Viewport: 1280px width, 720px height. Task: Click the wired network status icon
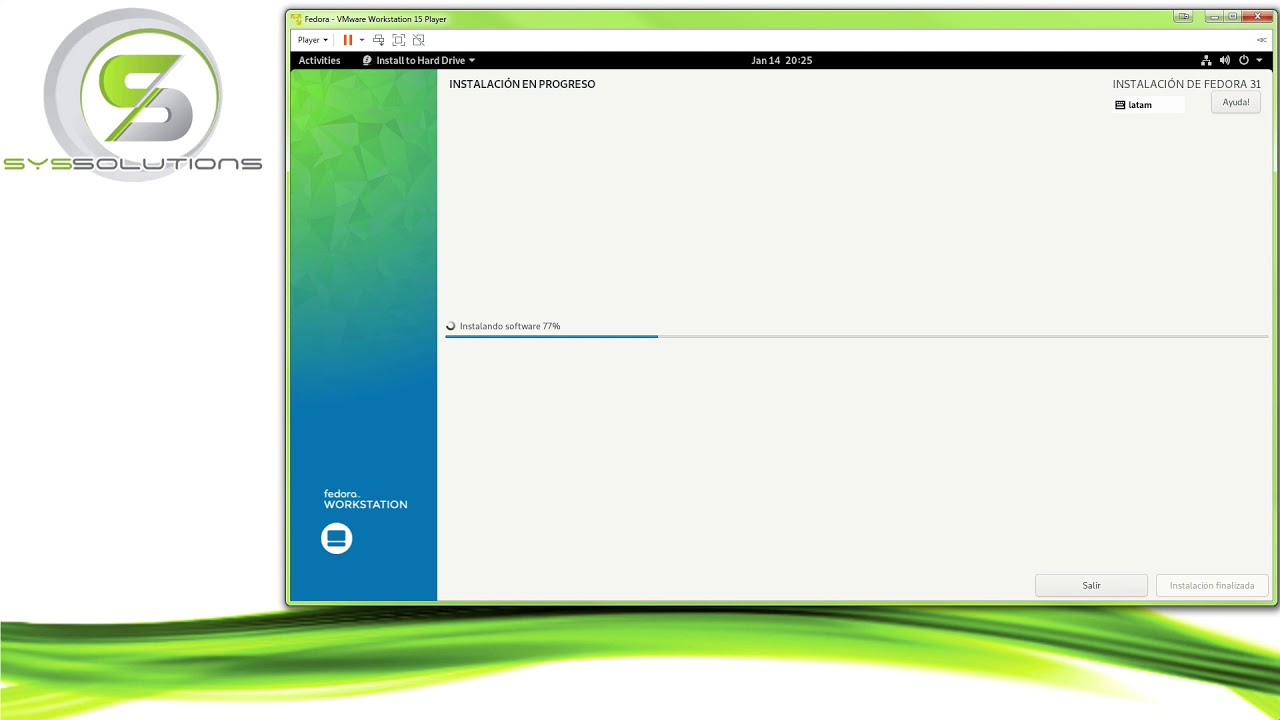pyautogui.click(x=1207, y=60)
